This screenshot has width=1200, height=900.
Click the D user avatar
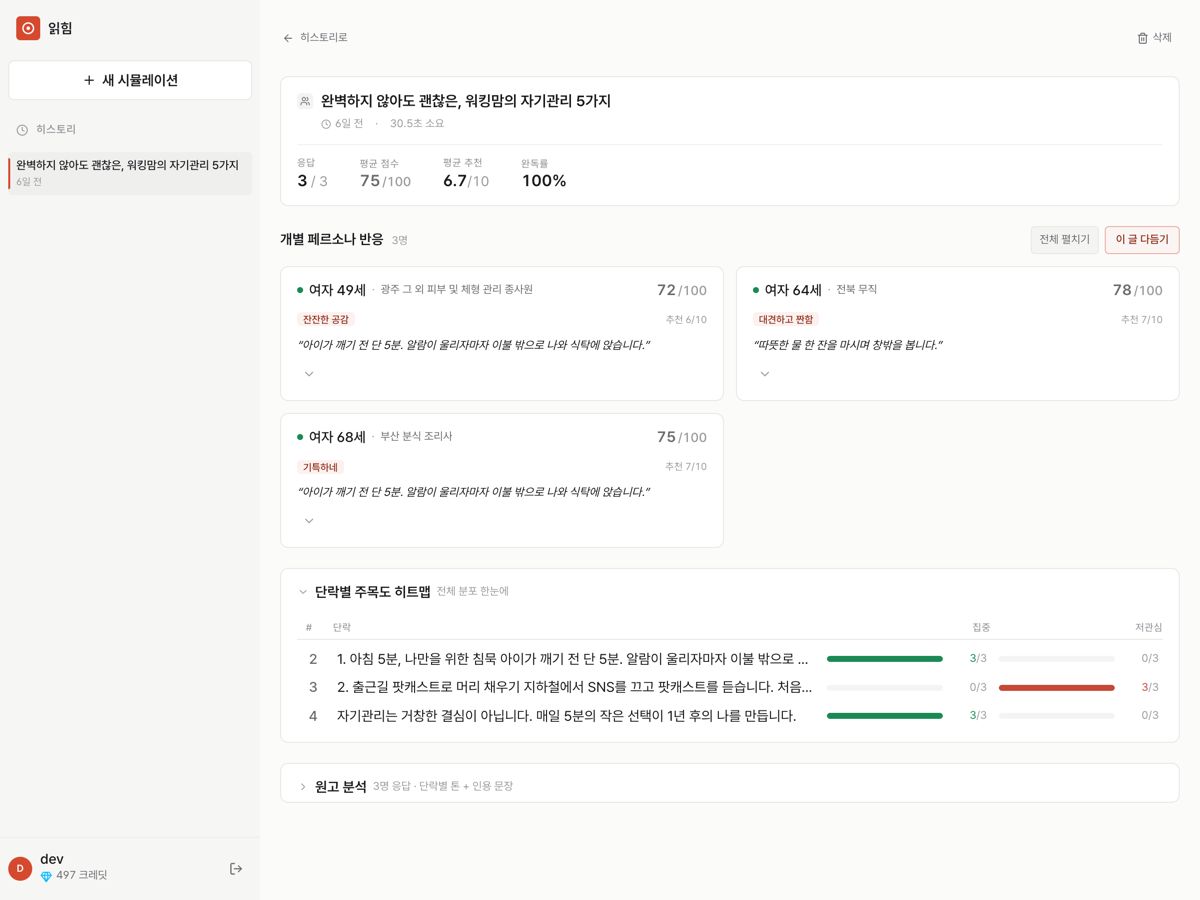20,869
